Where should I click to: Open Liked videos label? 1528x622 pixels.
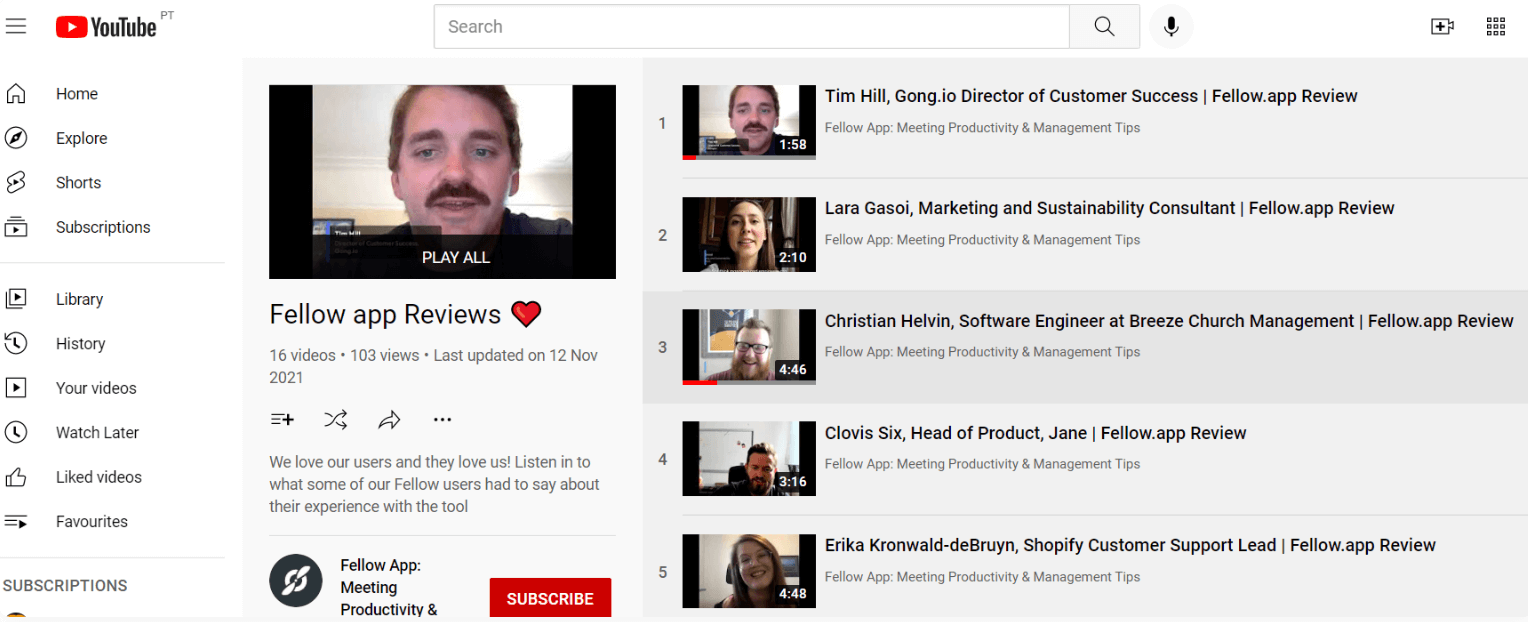click(99, 477)
